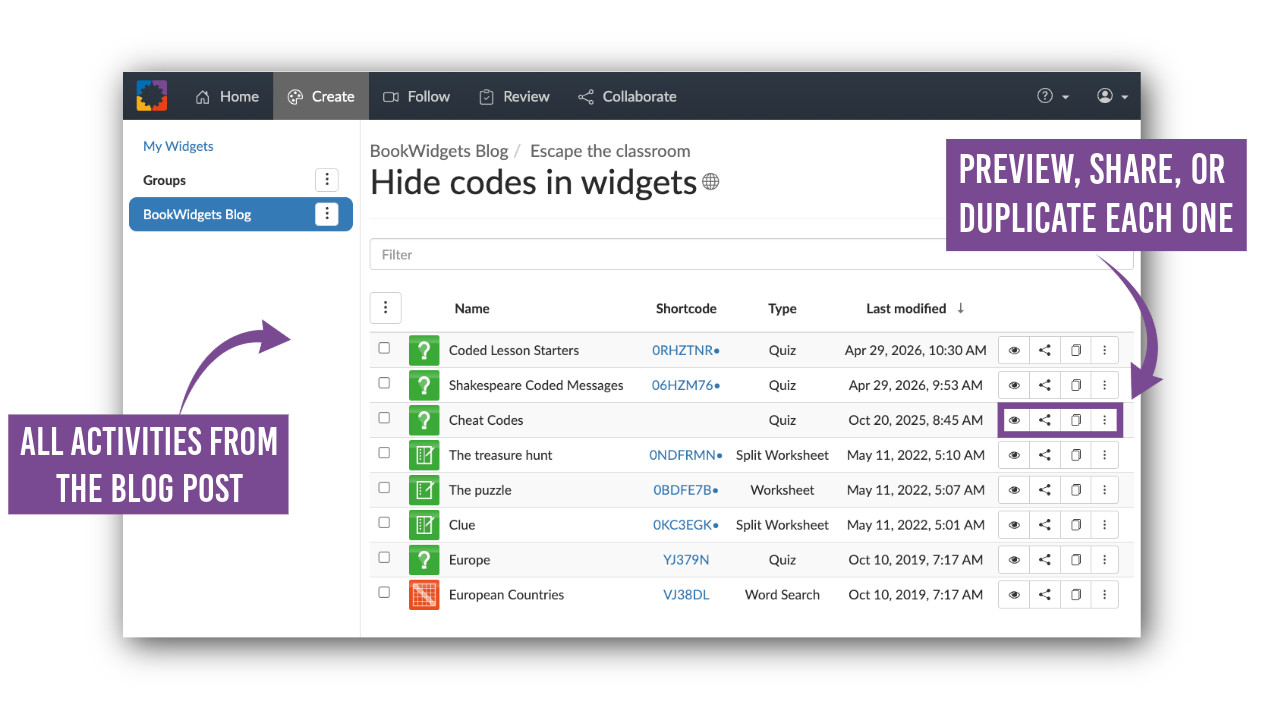
Task: Open the Groups options menu
Action: pyautogui.click(x=327, y=180)
